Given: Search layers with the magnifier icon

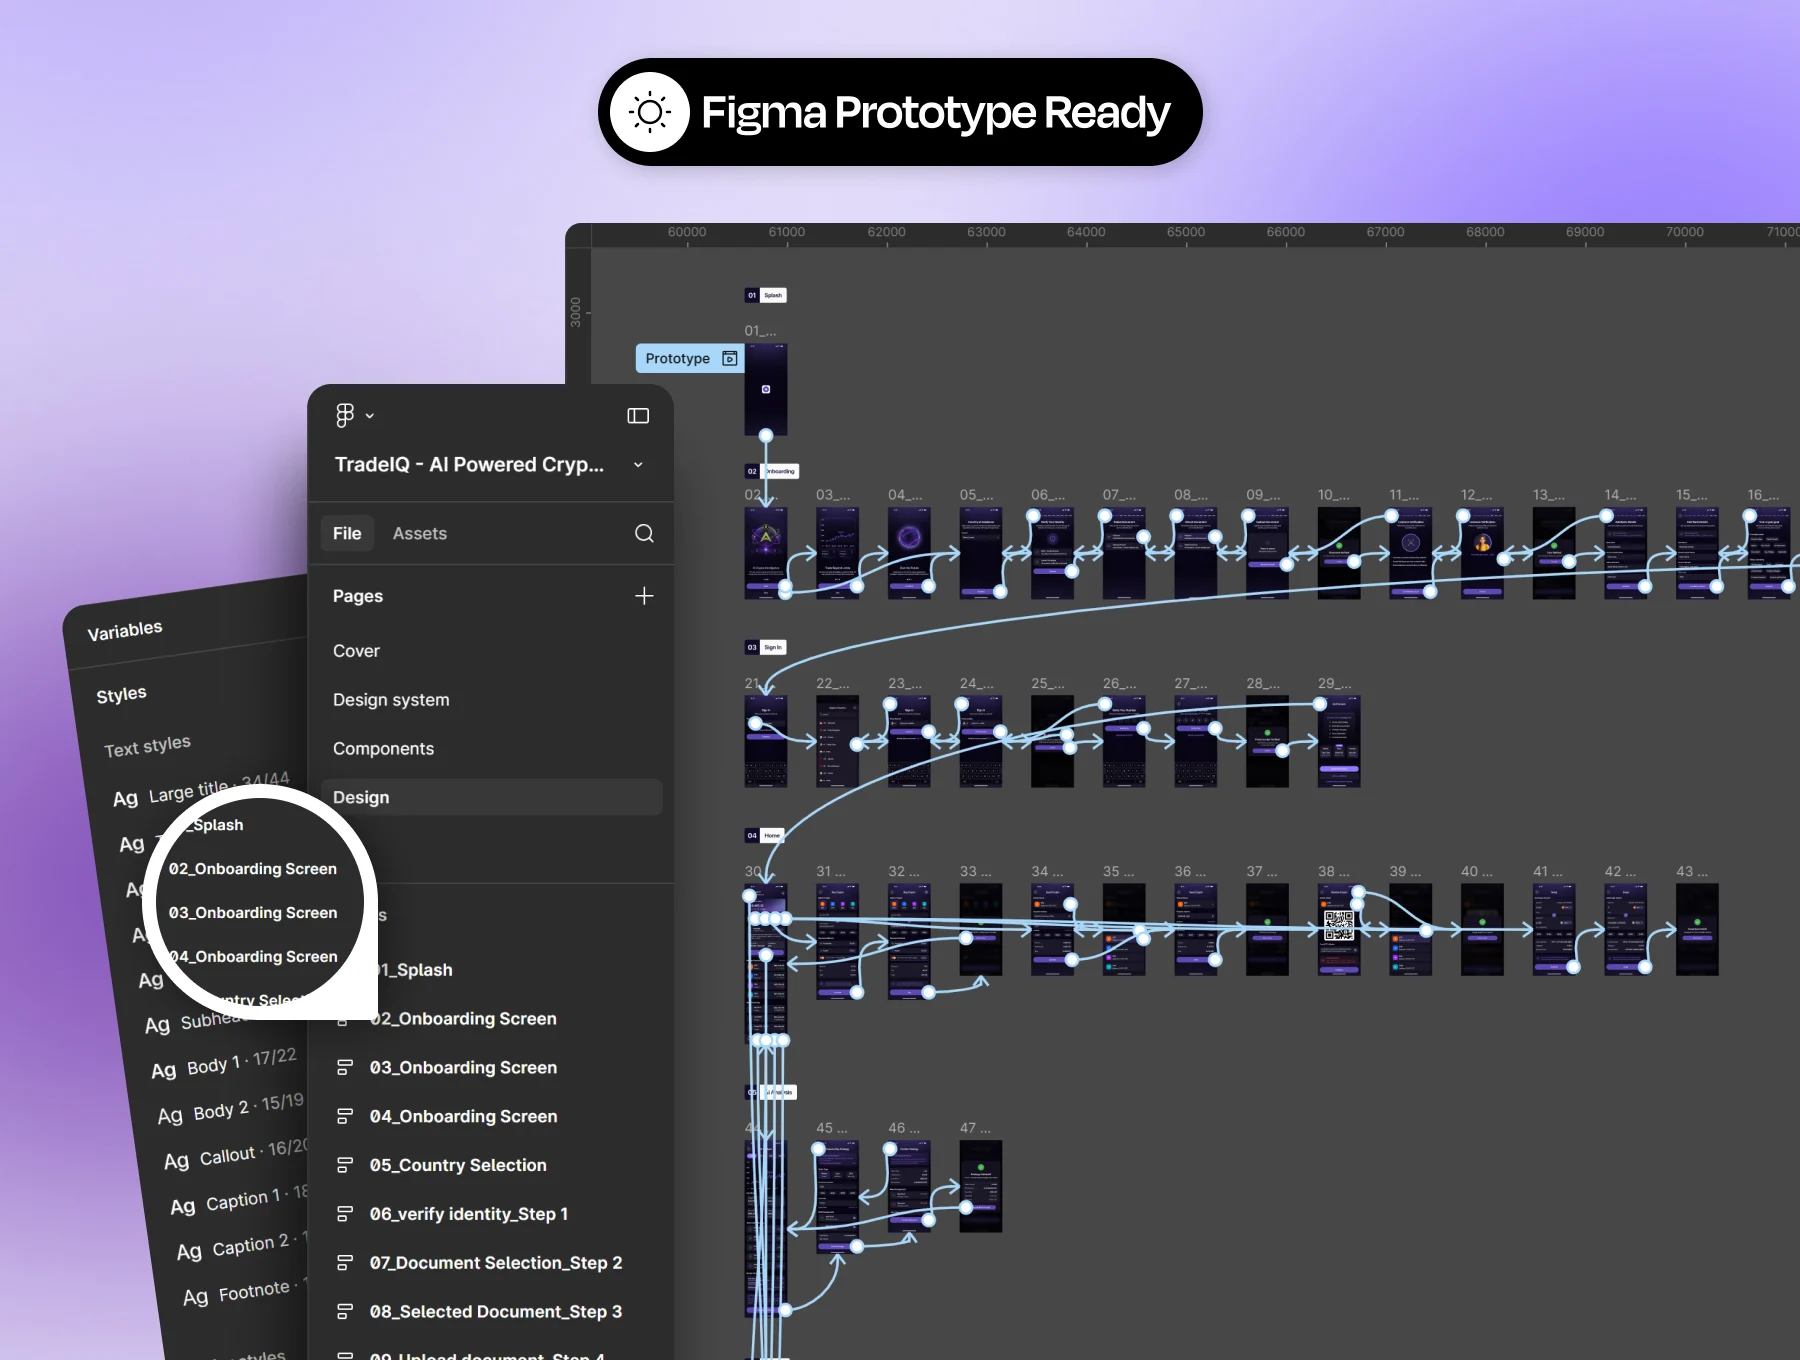Looking at the screenshot, I should [x=644, y=534].
